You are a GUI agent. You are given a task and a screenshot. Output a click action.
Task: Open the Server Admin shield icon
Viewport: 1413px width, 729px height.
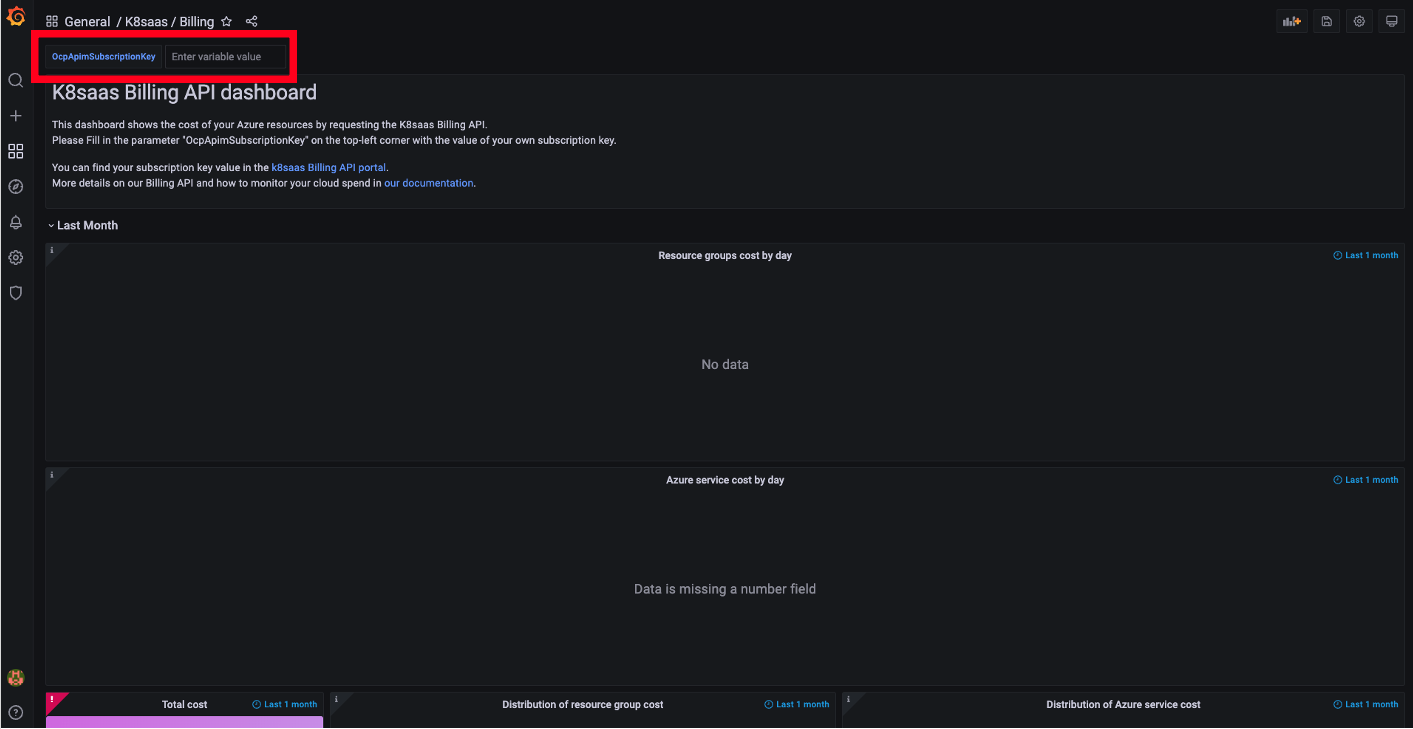(16, 293)
